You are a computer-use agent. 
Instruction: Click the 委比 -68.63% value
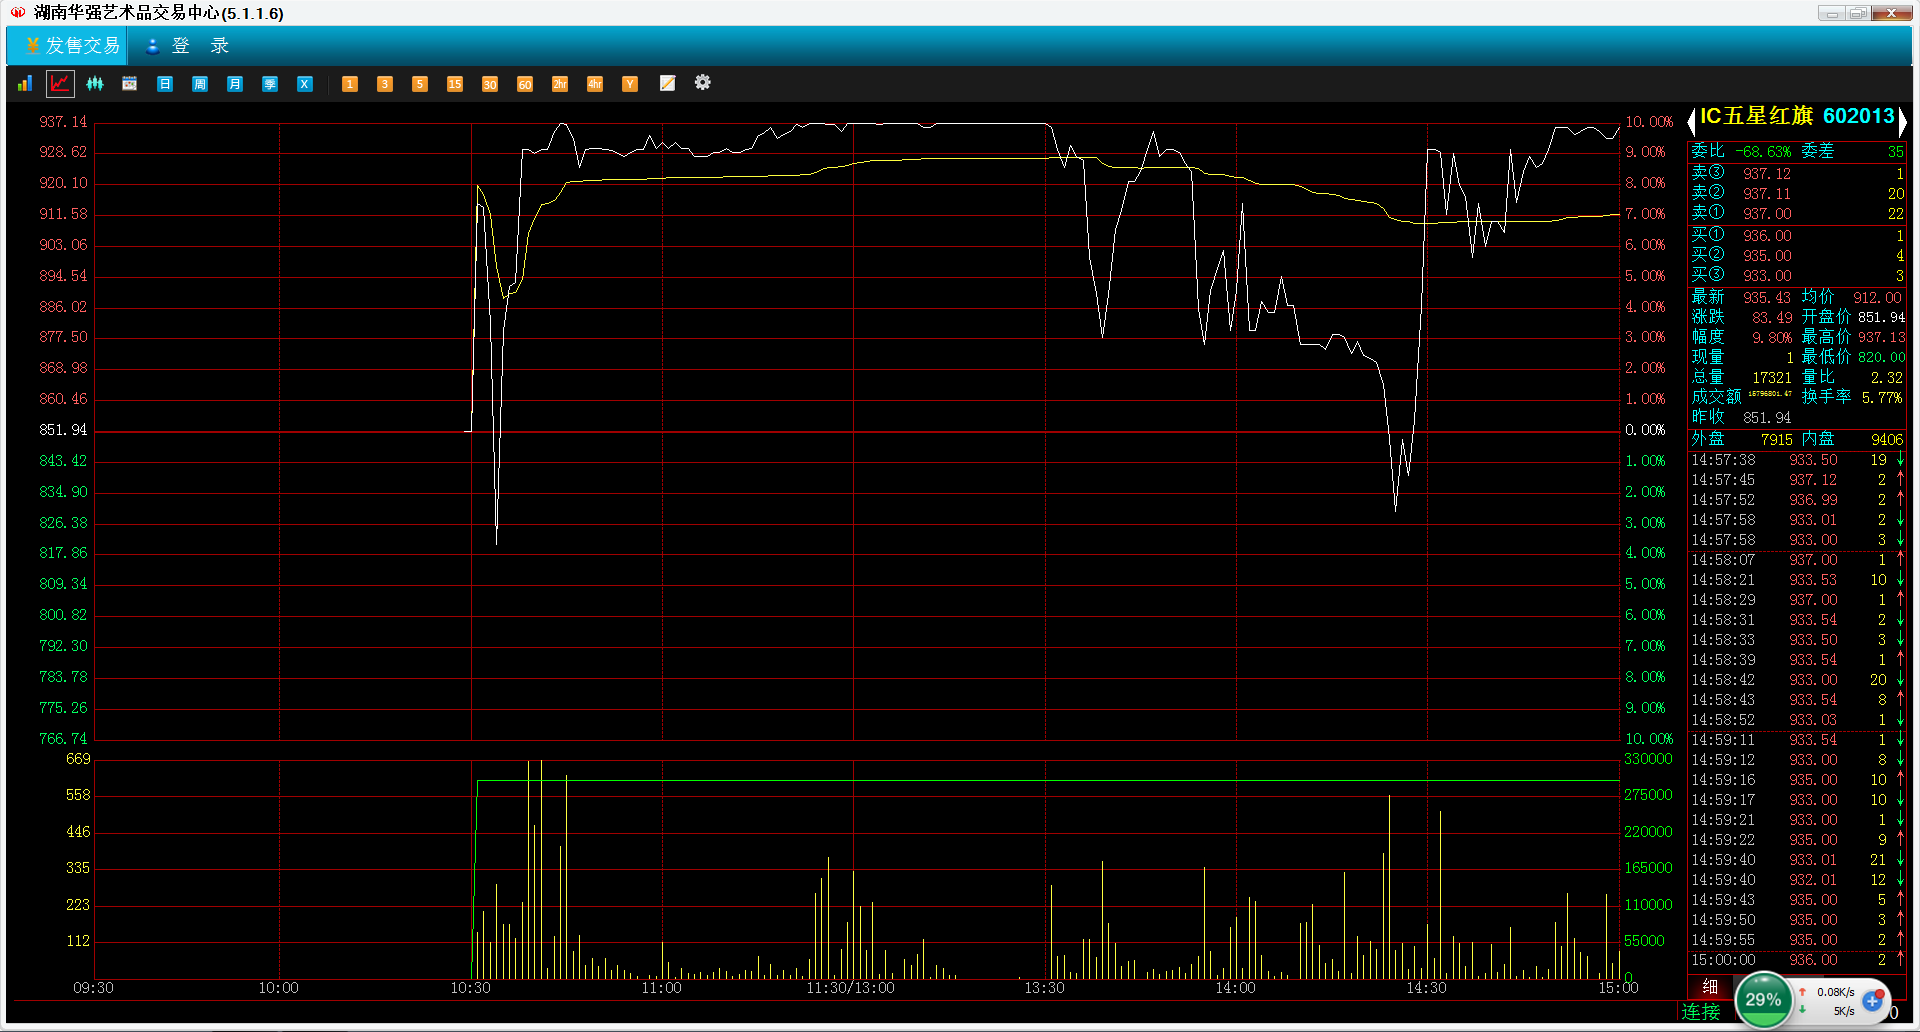click(x=1763, y=152)
